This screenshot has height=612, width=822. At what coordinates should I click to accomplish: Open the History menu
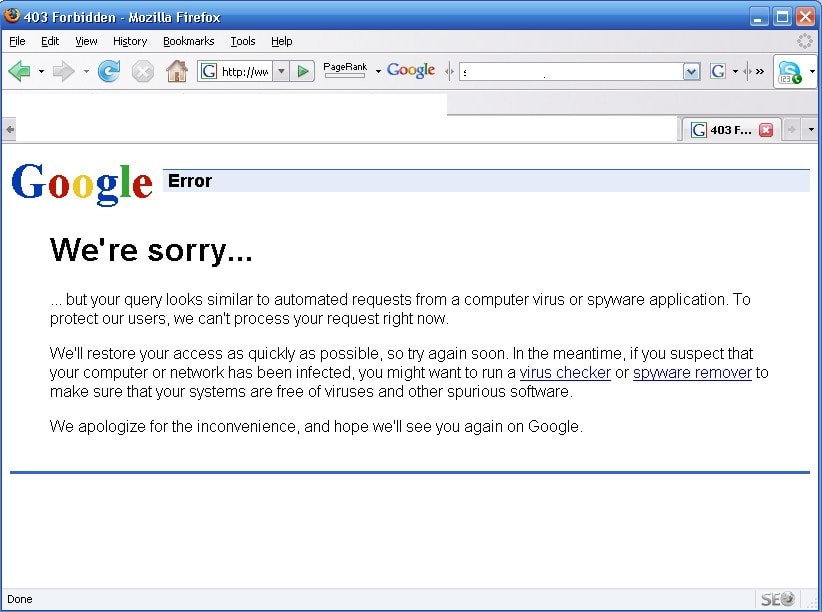pyautogui.click(x=130, y=41)
